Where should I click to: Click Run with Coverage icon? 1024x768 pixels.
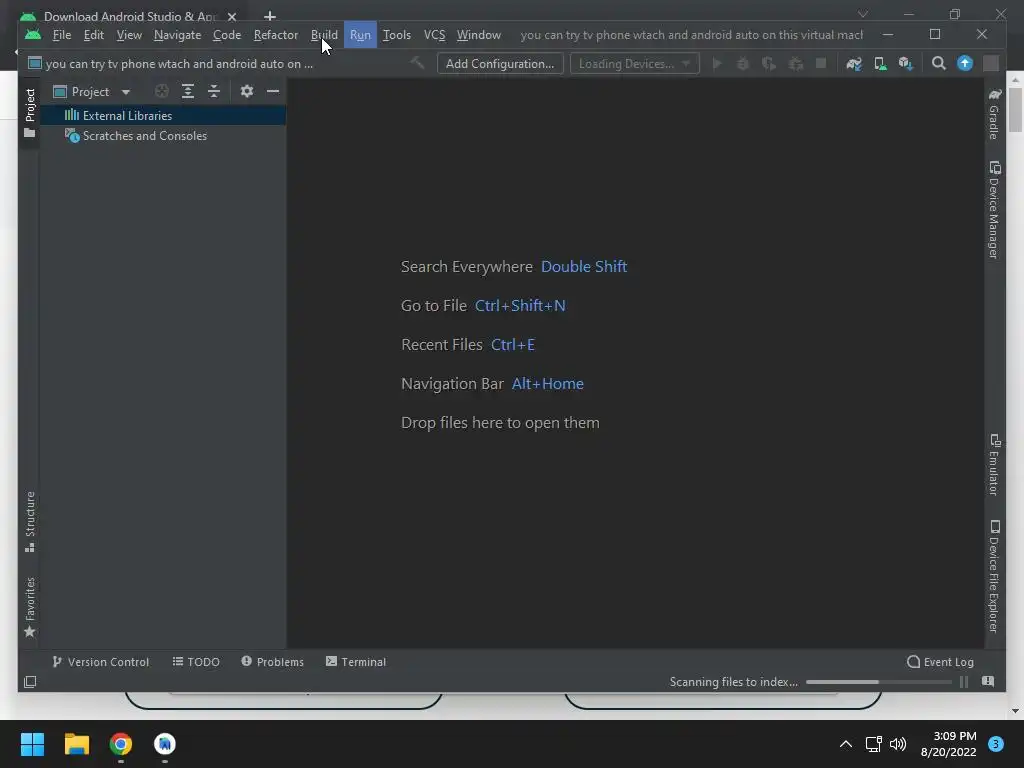tap(769, 63)
